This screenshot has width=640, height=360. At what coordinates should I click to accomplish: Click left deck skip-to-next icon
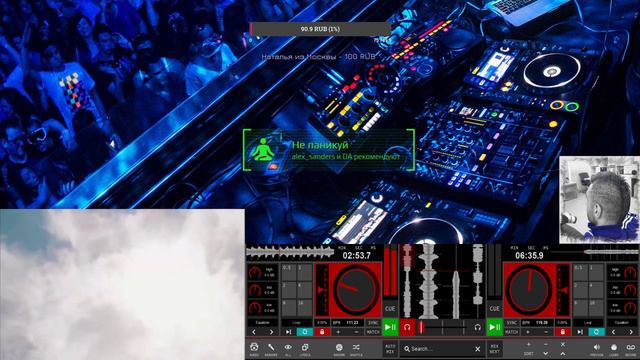(289, 332)
